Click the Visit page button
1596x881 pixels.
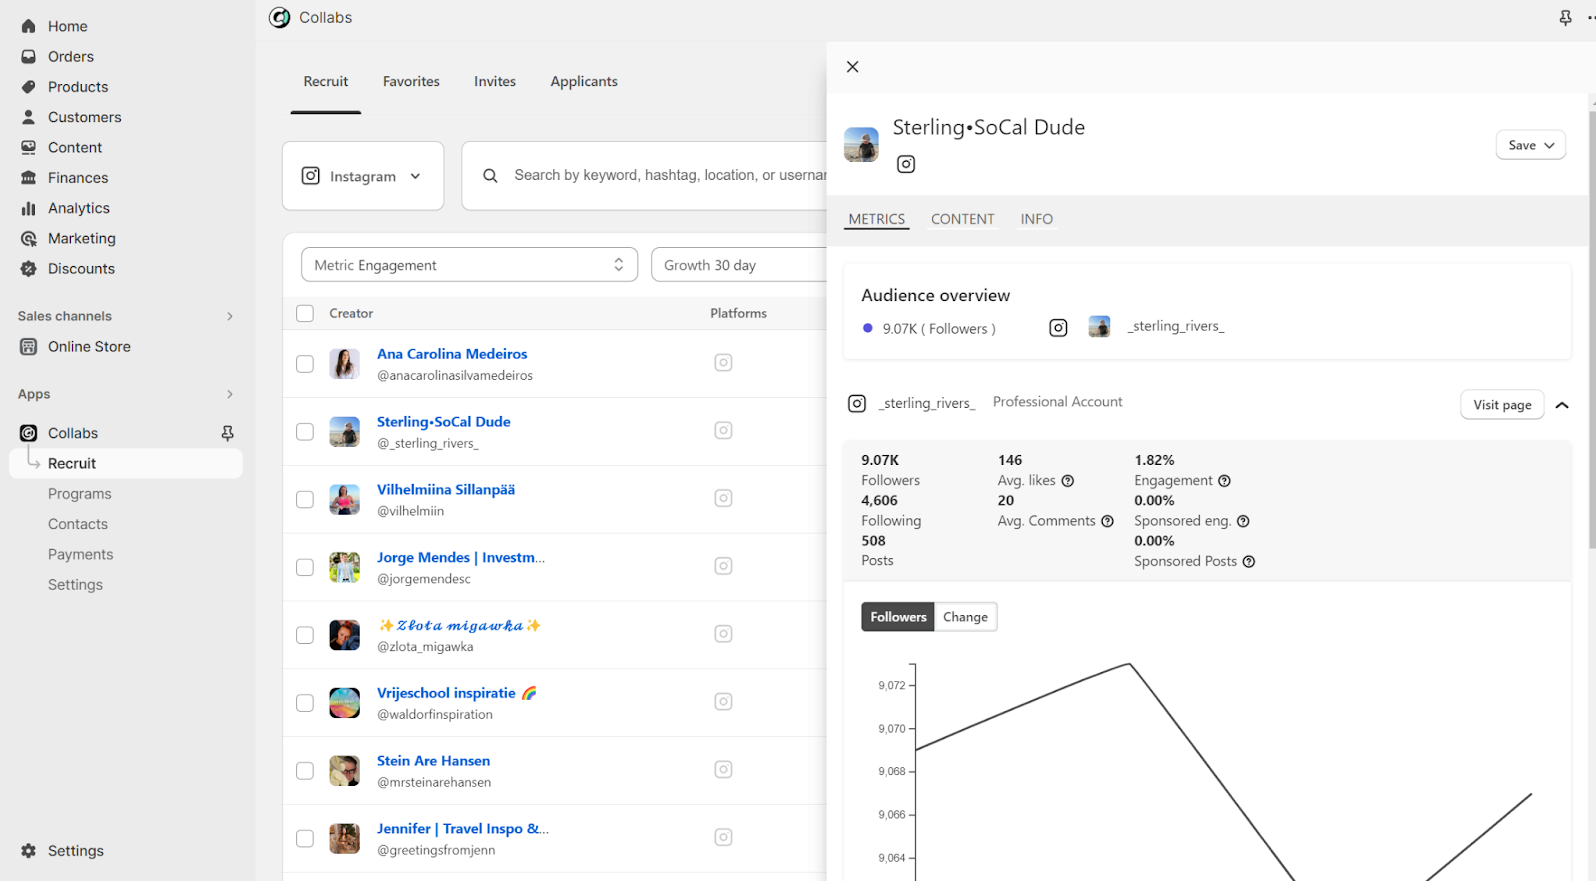tap(1501, 405)
